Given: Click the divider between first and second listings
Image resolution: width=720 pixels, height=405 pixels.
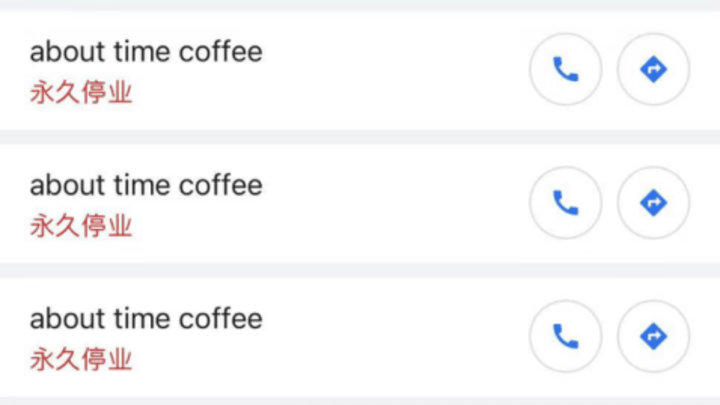Looking at the screenshot, I should (360, 137).
